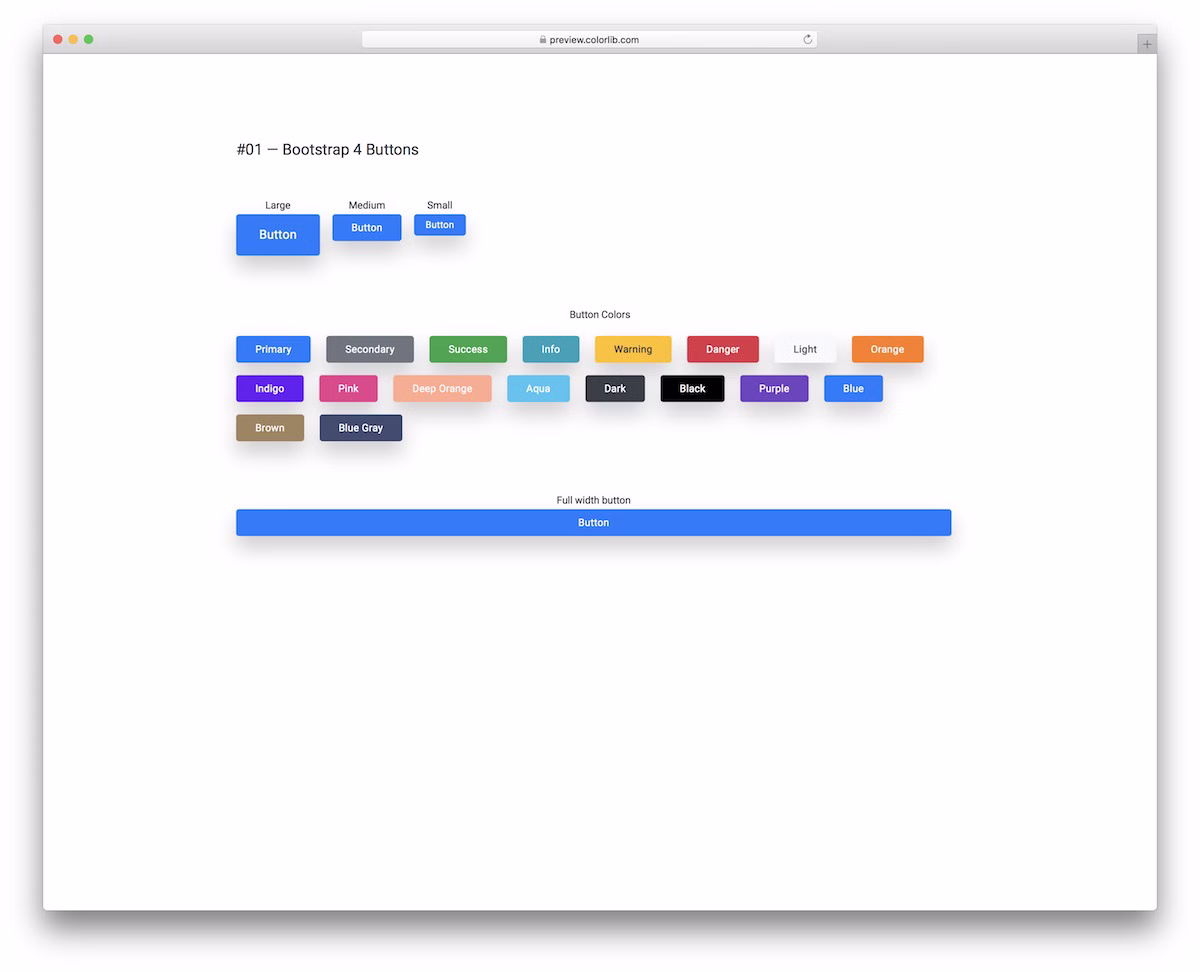Select the white Light button

point(804,349)
